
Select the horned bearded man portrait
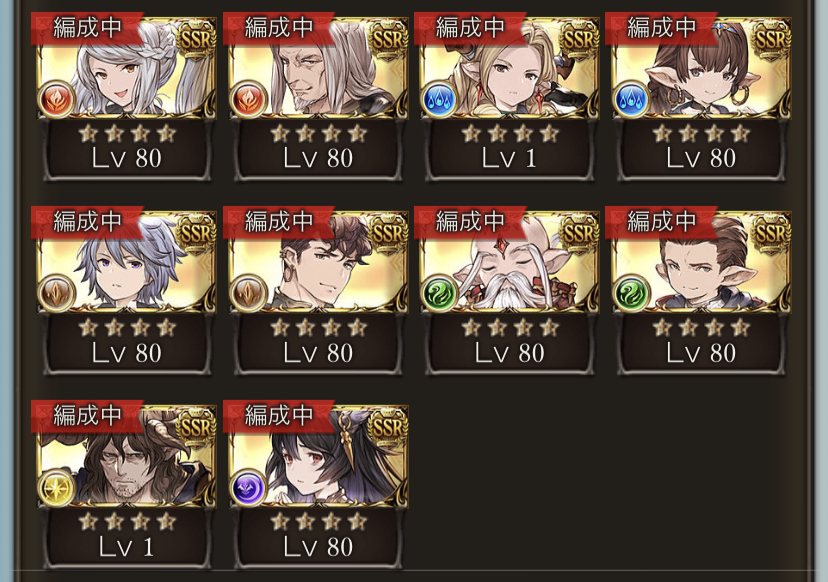coord(127,456)
